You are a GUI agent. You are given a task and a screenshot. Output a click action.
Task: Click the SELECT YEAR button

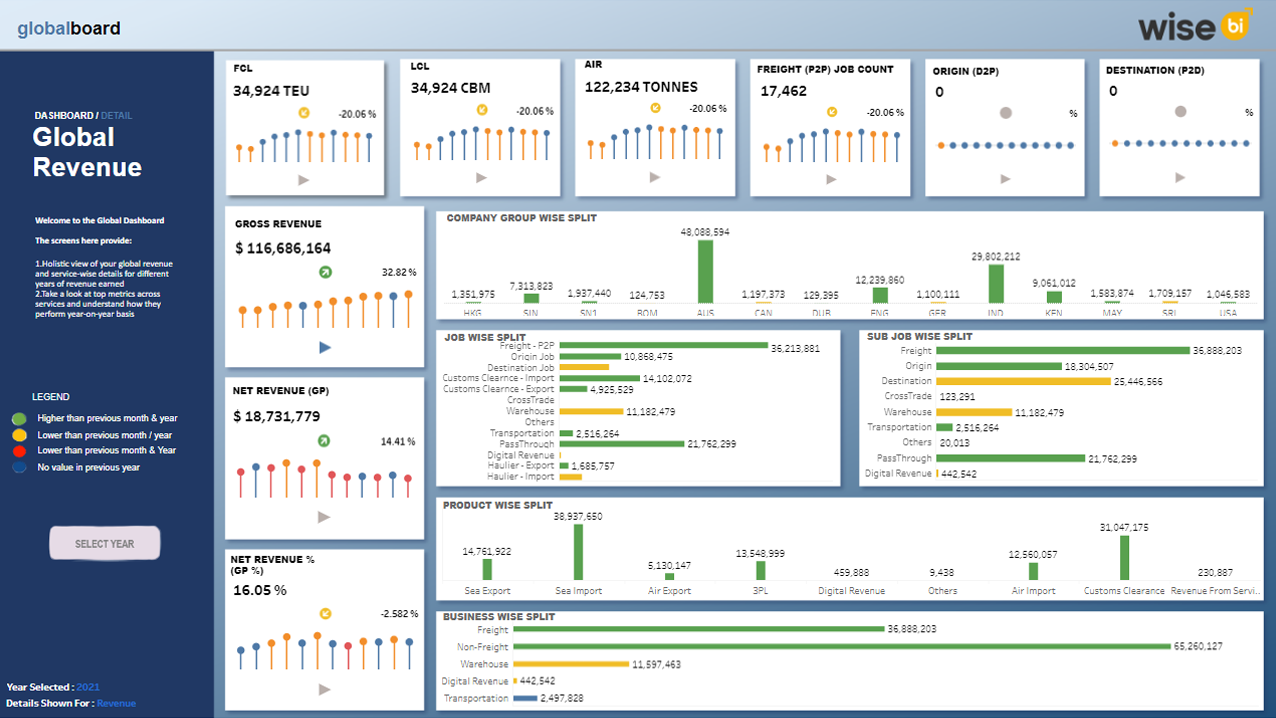[104, 543]
